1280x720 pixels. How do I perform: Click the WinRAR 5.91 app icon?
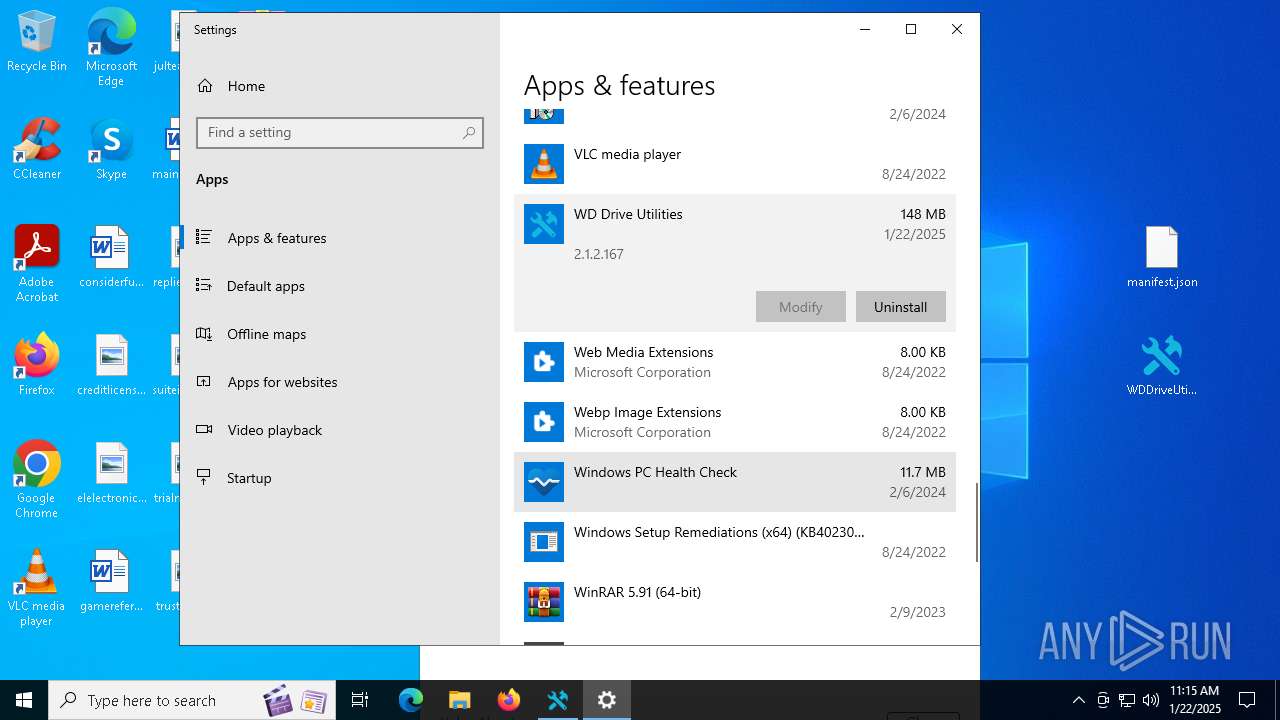(544, 602)
